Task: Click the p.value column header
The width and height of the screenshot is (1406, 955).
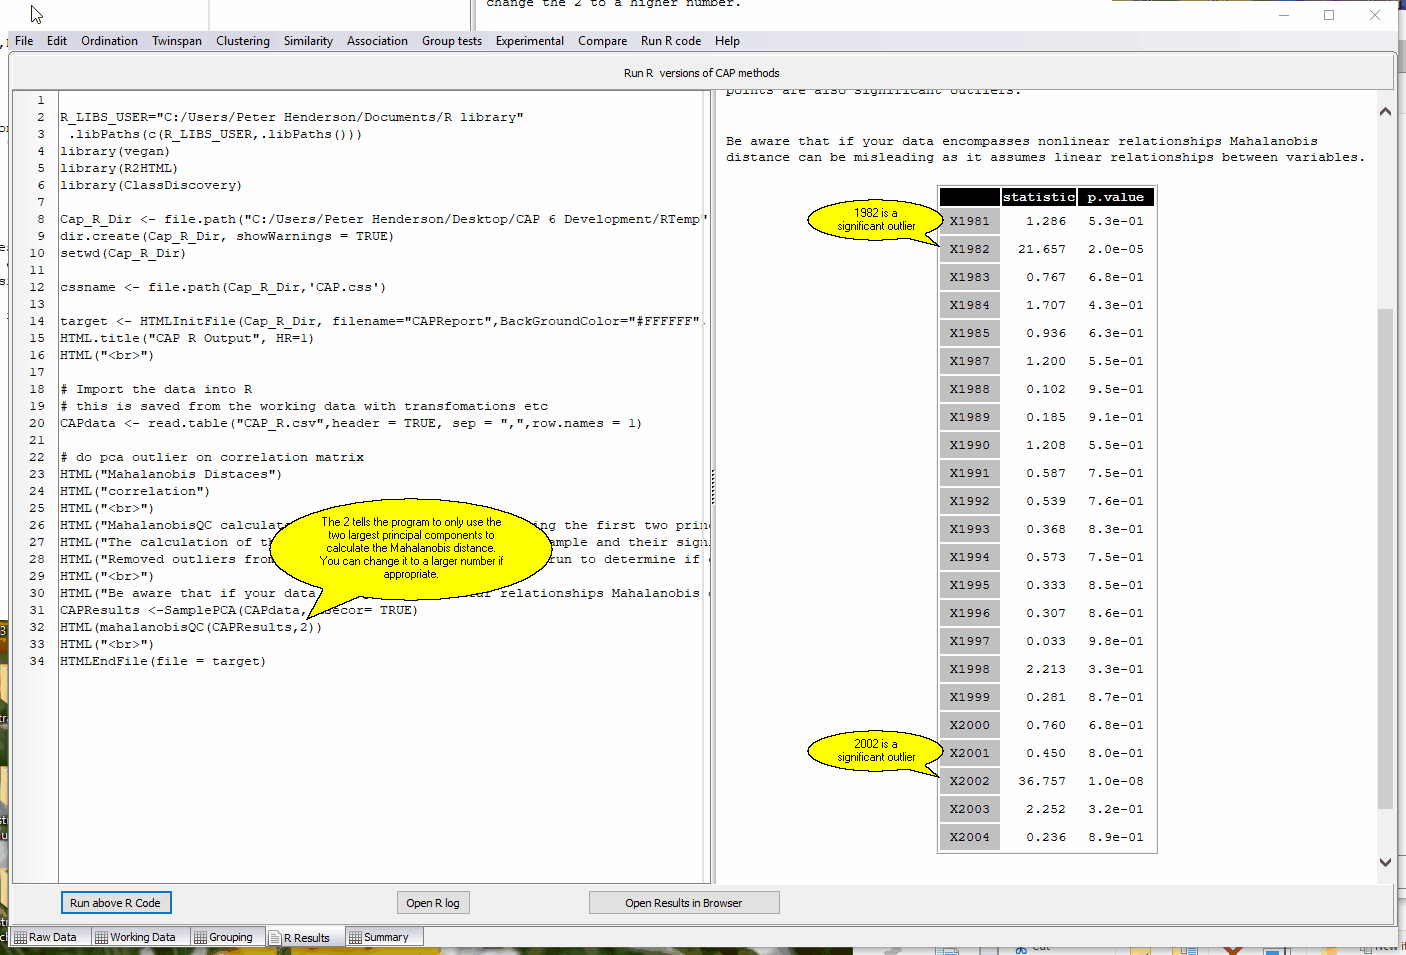Action: click(1116, 197)
